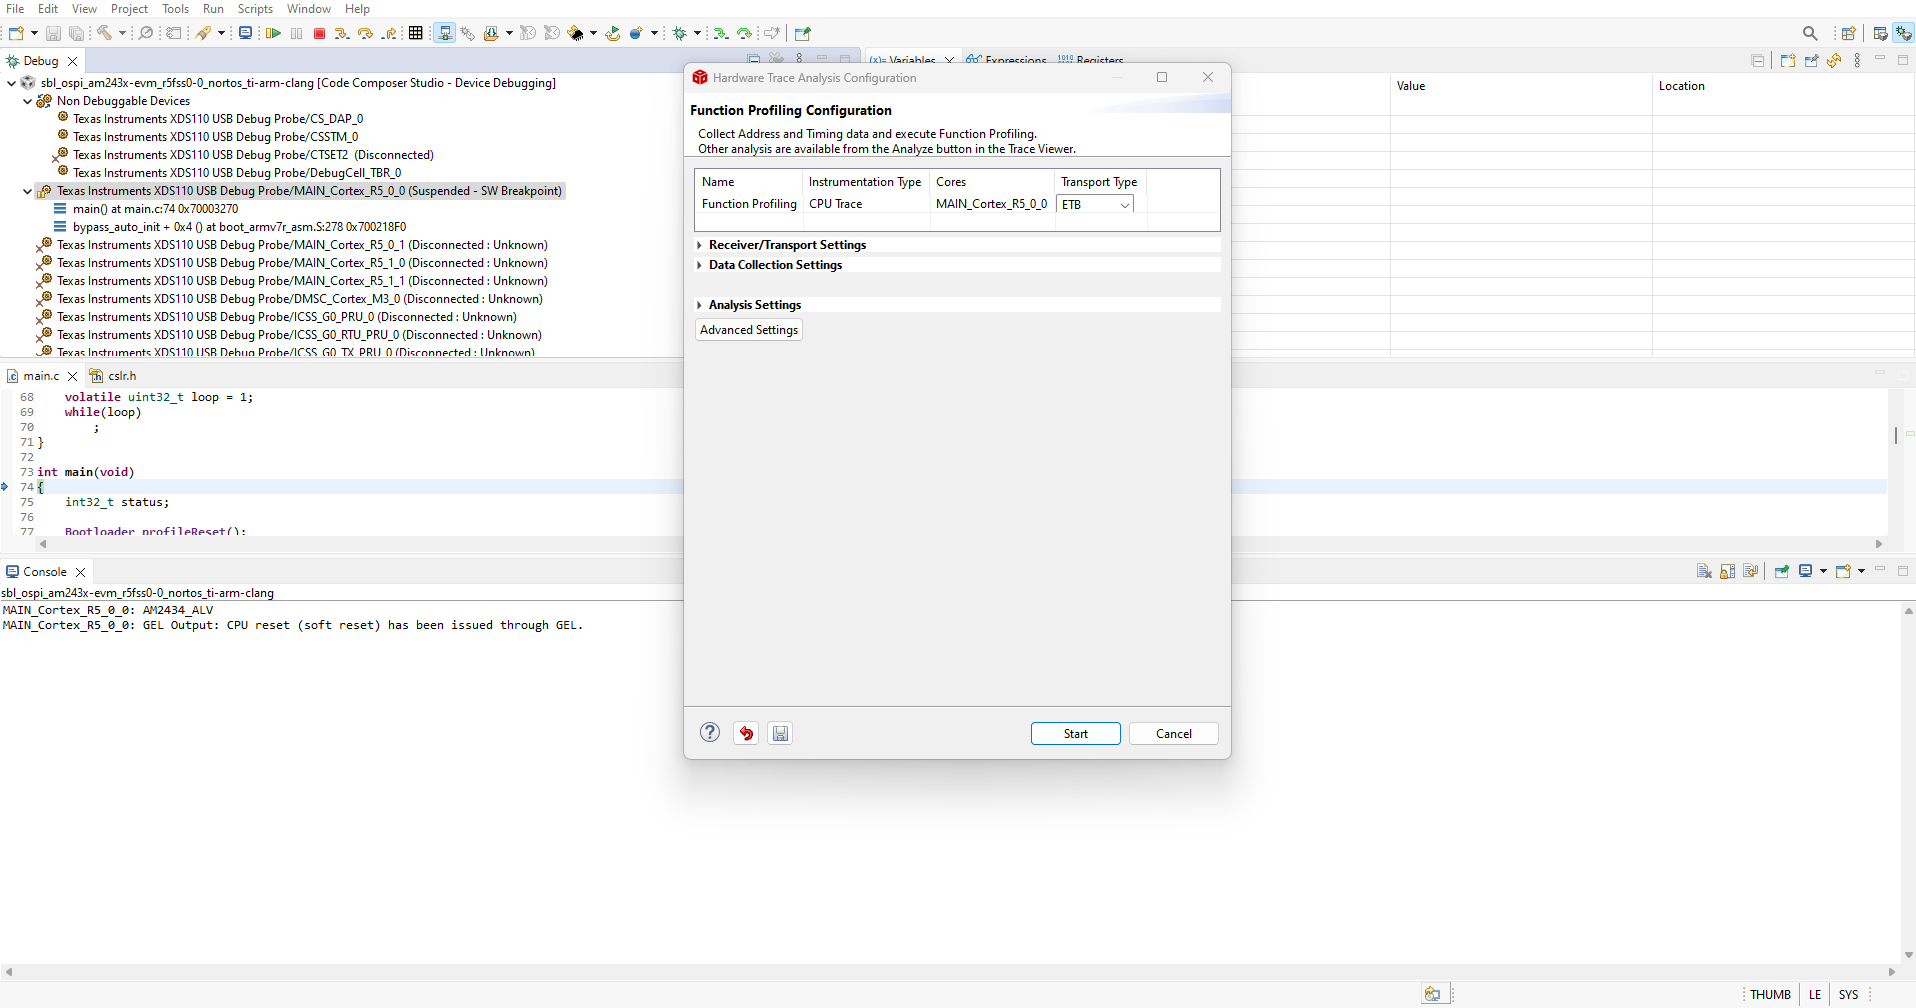This screenshot has height=1008, width=1916.
Task: Click the Word Wrap console icon
Action: (1751, 571)
